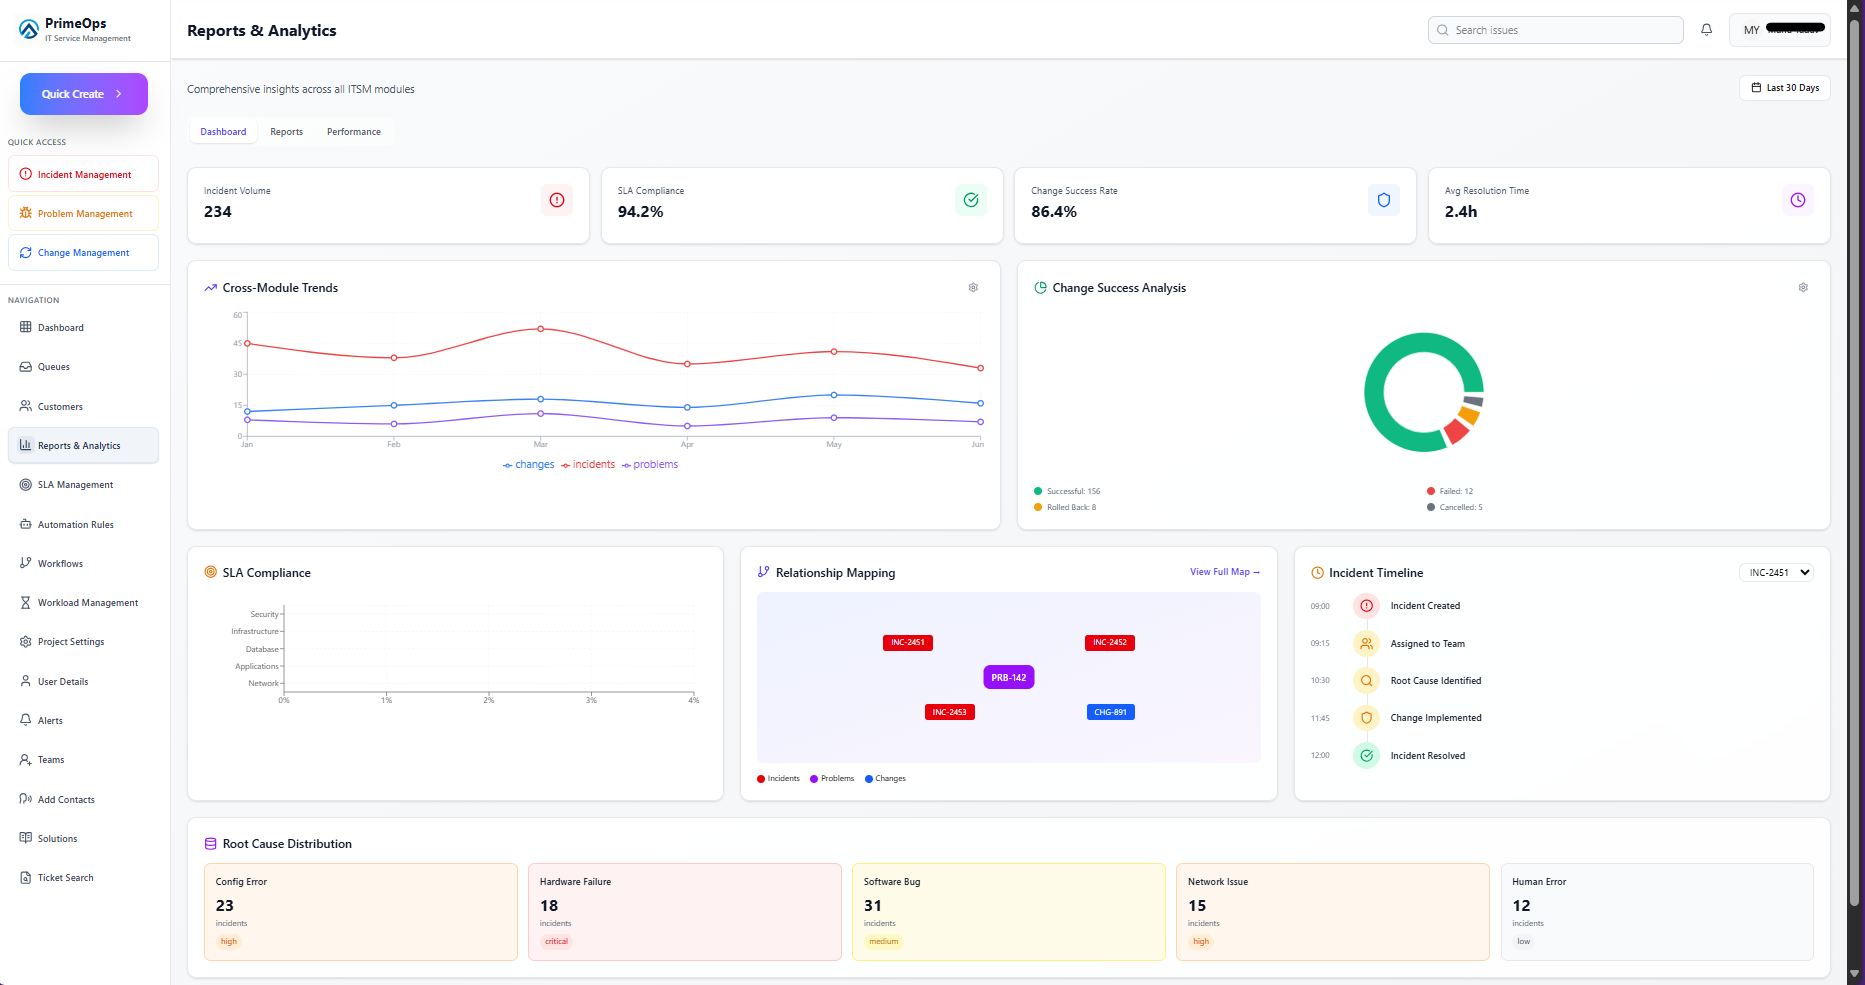The height and width of the screenshot is (985, 1865).
Task: Switch to the Performance tab
Action: pyautogui.click(x=354, y=132)
